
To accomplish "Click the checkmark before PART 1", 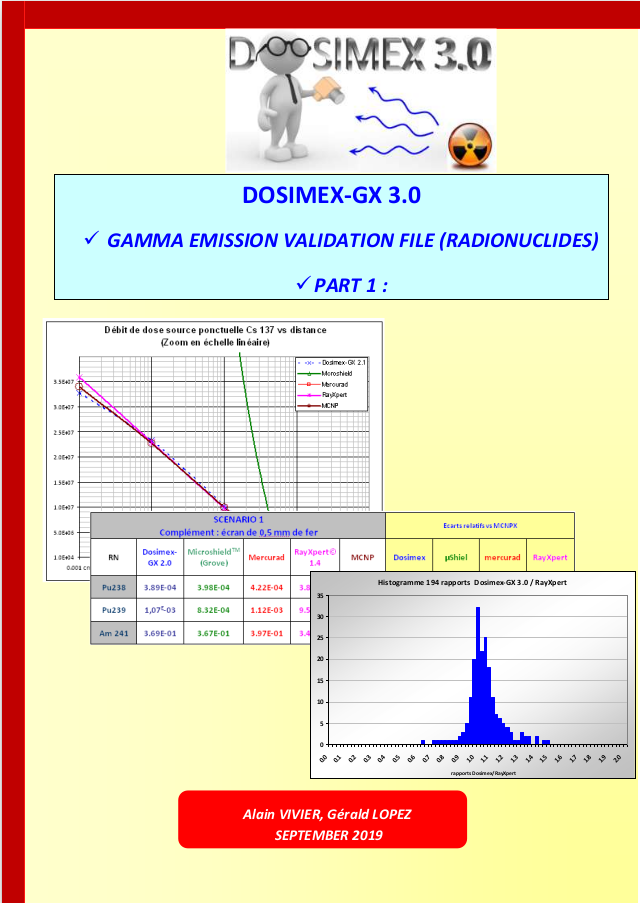I will tap(302, 283).
